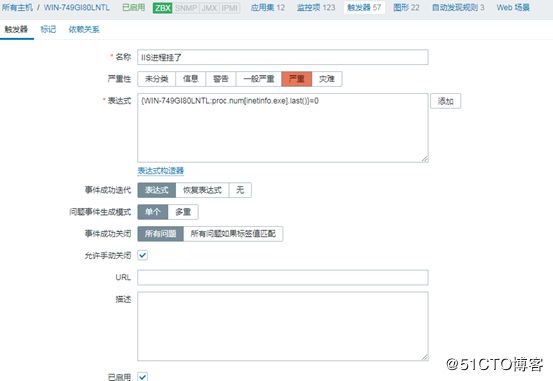Set severity to 警告
The height and width of the screenshot is (381, 553).
[221, 79]
